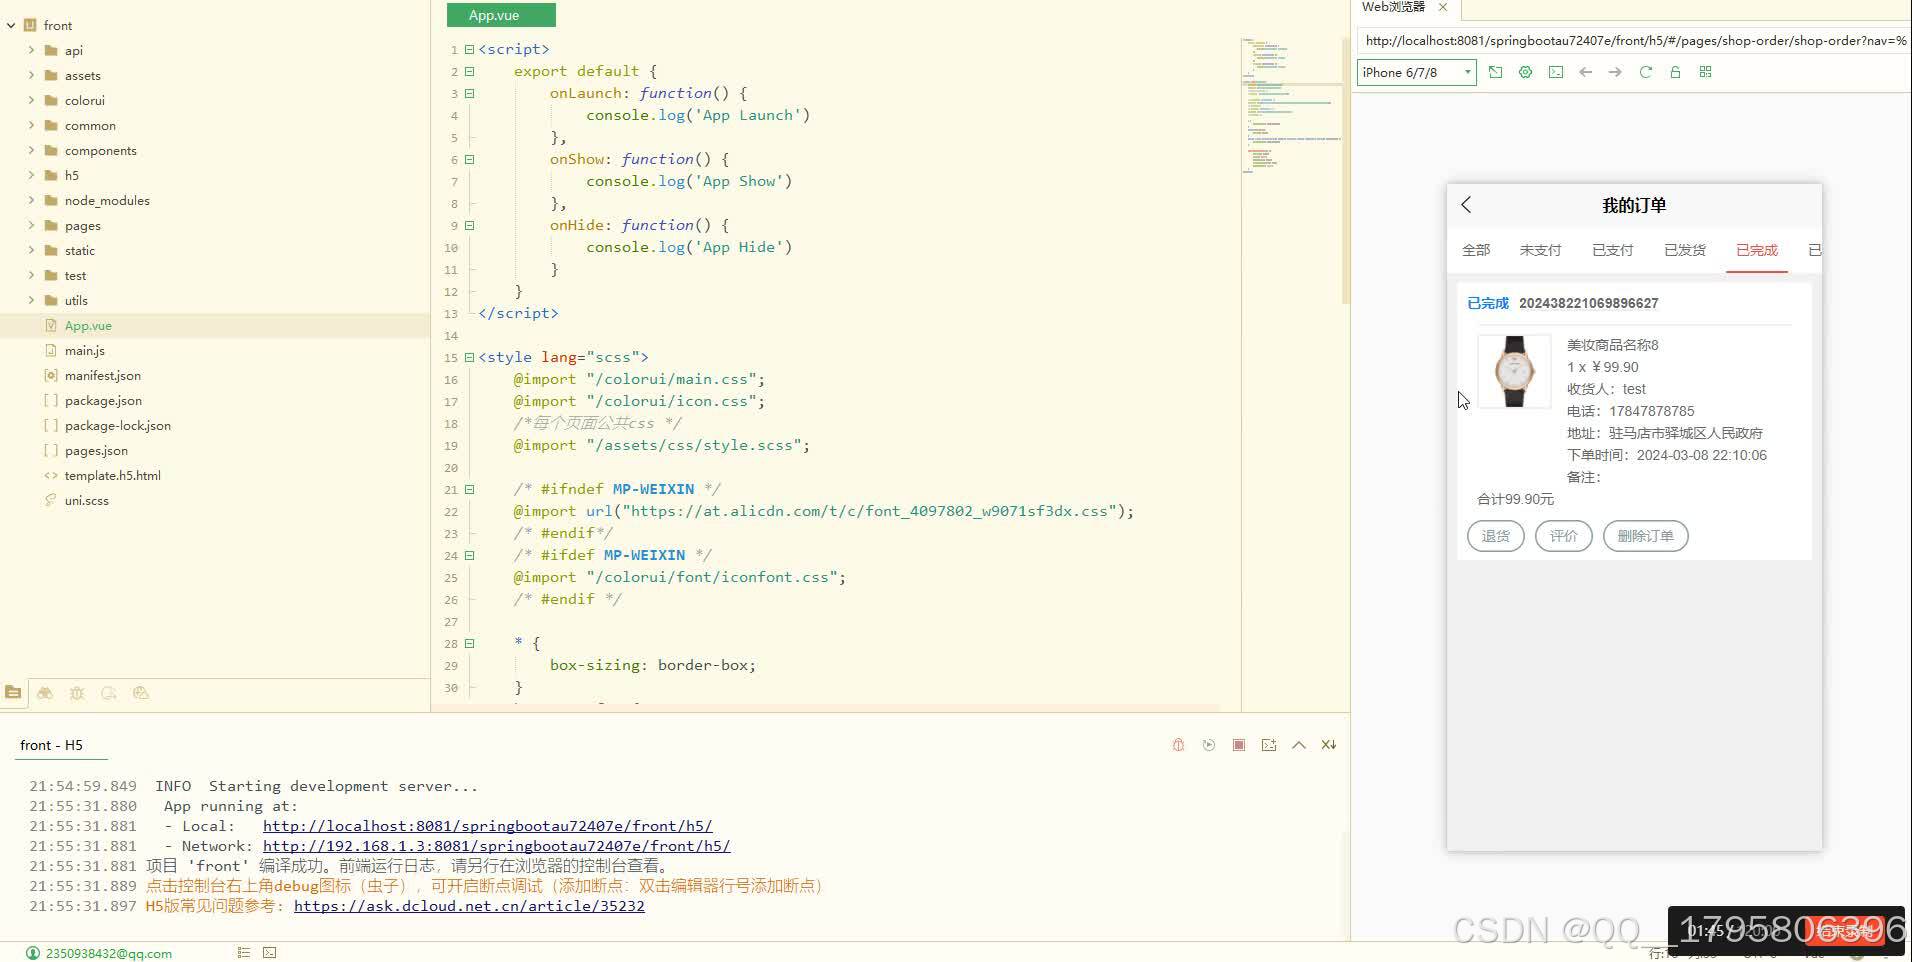
Task: Open the project files view icon in sidebar bottom
Action: point(13,692)
